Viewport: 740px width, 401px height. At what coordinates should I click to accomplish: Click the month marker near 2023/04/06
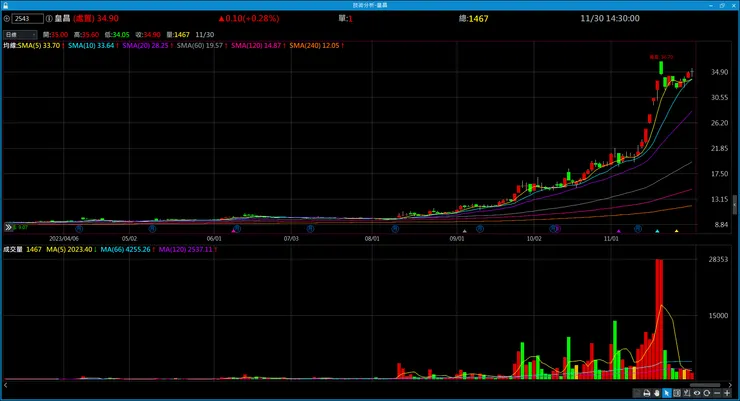click(79, 229)
